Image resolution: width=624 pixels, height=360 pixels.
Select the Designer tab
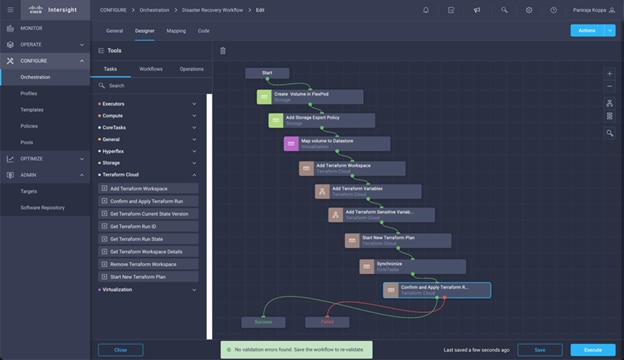[x=144, y=31]
